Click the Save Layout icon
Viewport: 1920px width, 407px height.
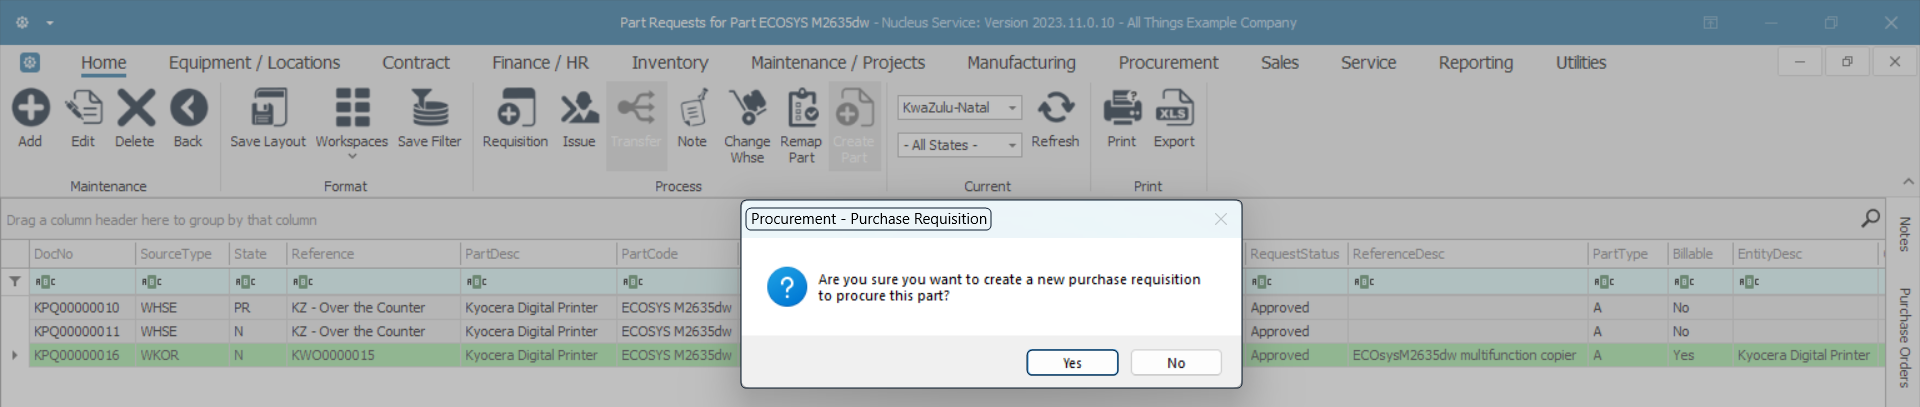[268, 109]
